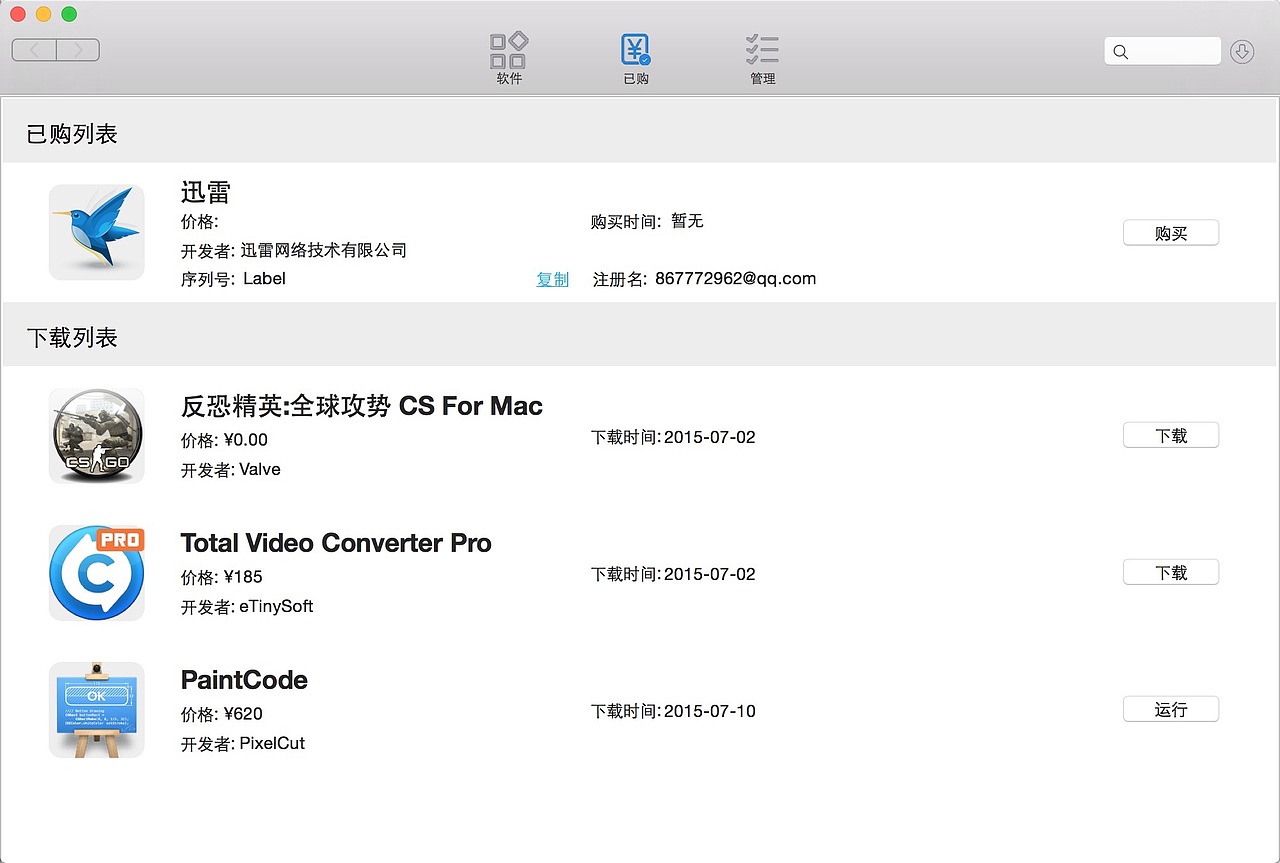Click the serial number Label text
The image size is (1280, 863).
coord(264,279)
